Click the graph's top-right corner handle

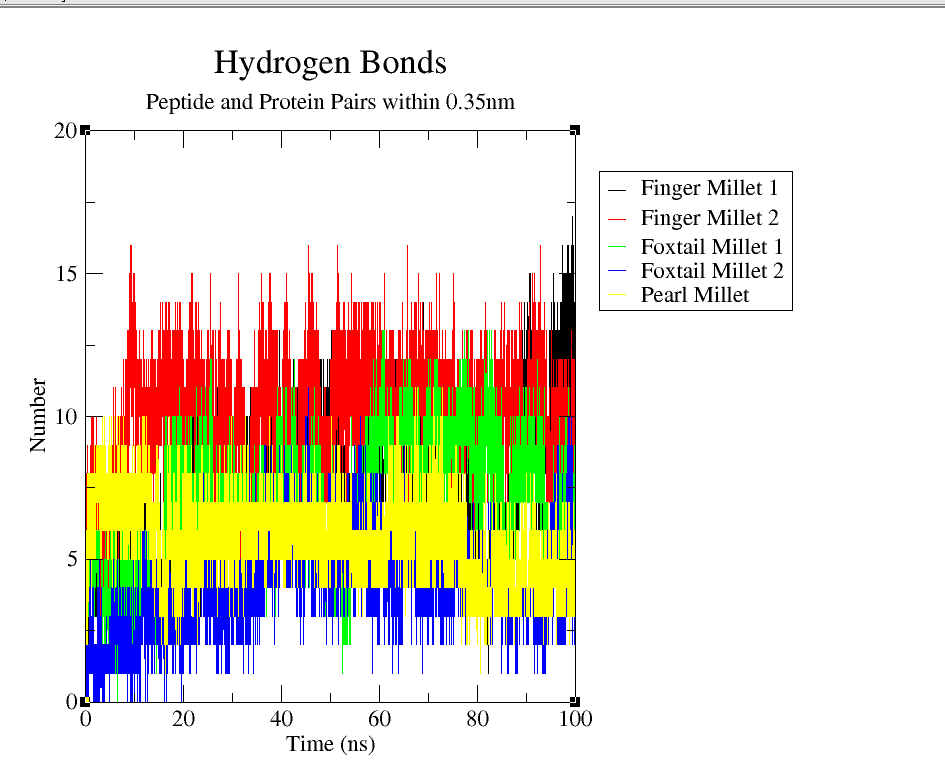575,130
